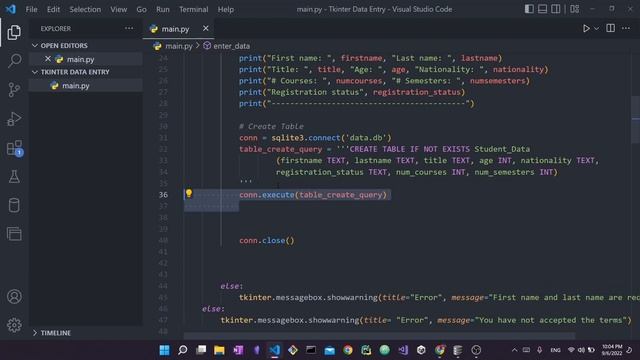Image resolution: width=640 pixels, height=360 pixels.
Task: Click the horizontal scrollbar of the editor
Action: coord(379,336)
